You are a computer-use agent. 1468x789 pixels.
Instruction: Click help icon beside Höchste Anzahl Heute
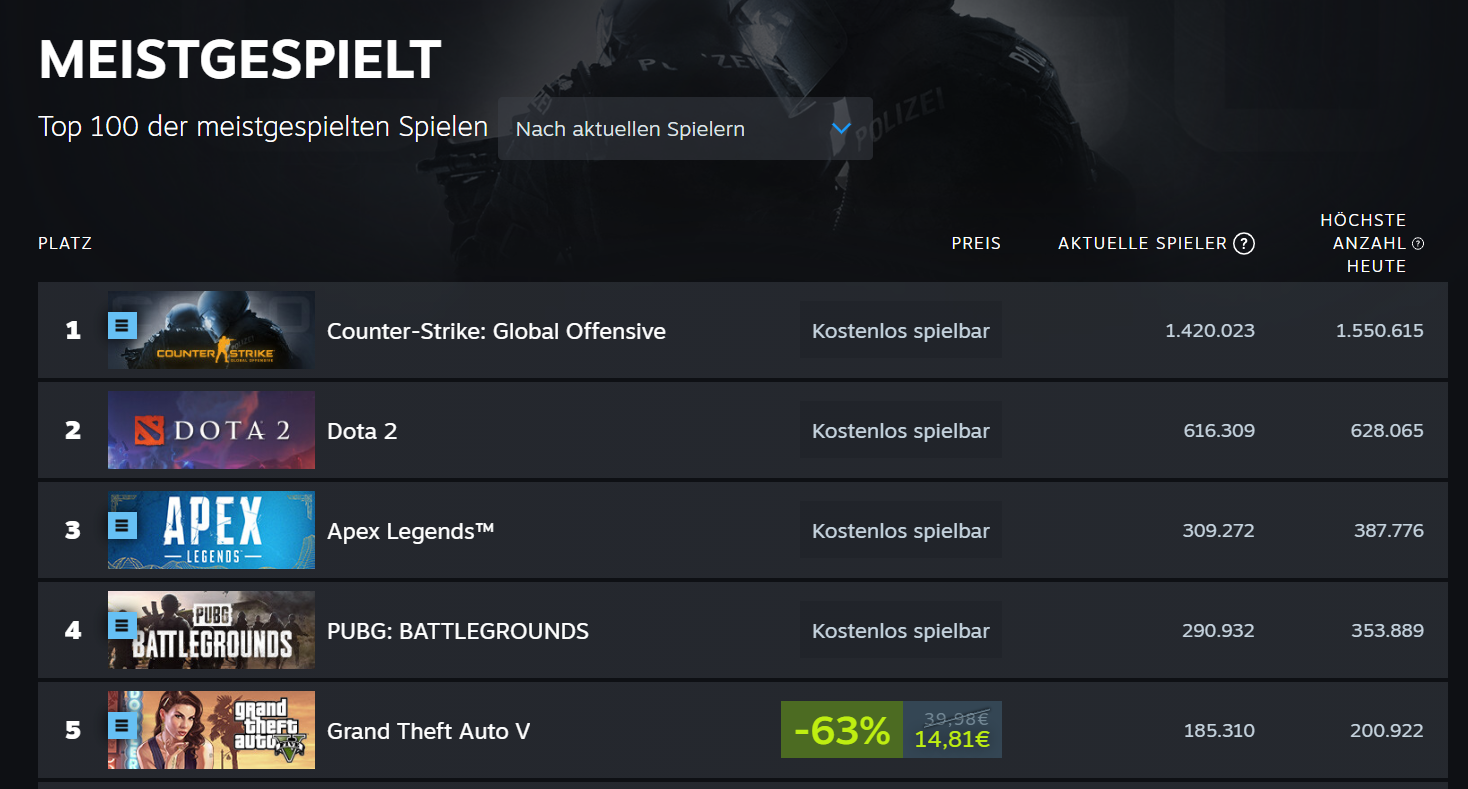[1418, 243]
